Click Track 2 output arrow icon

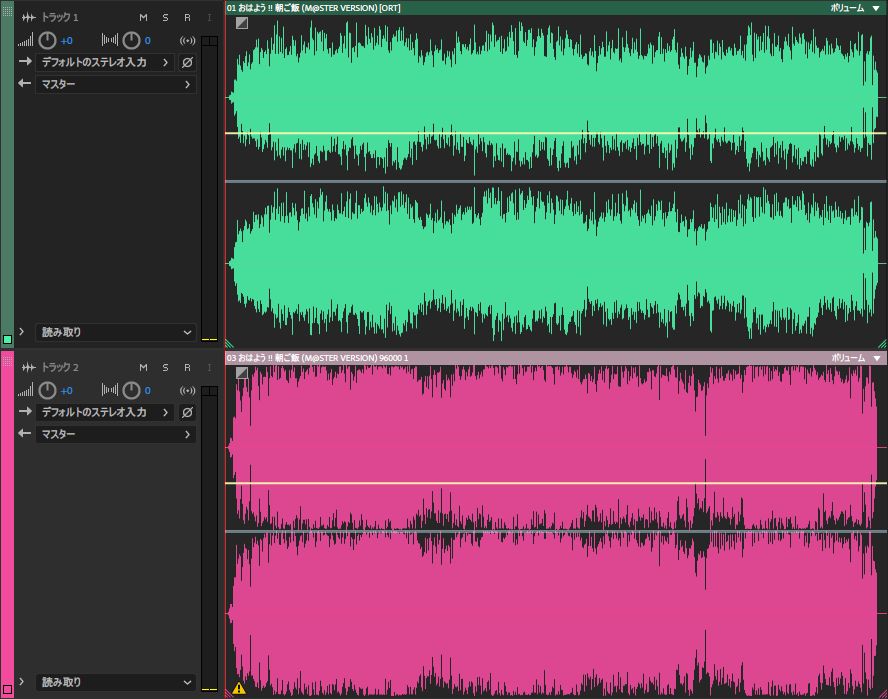click(25, 433)
